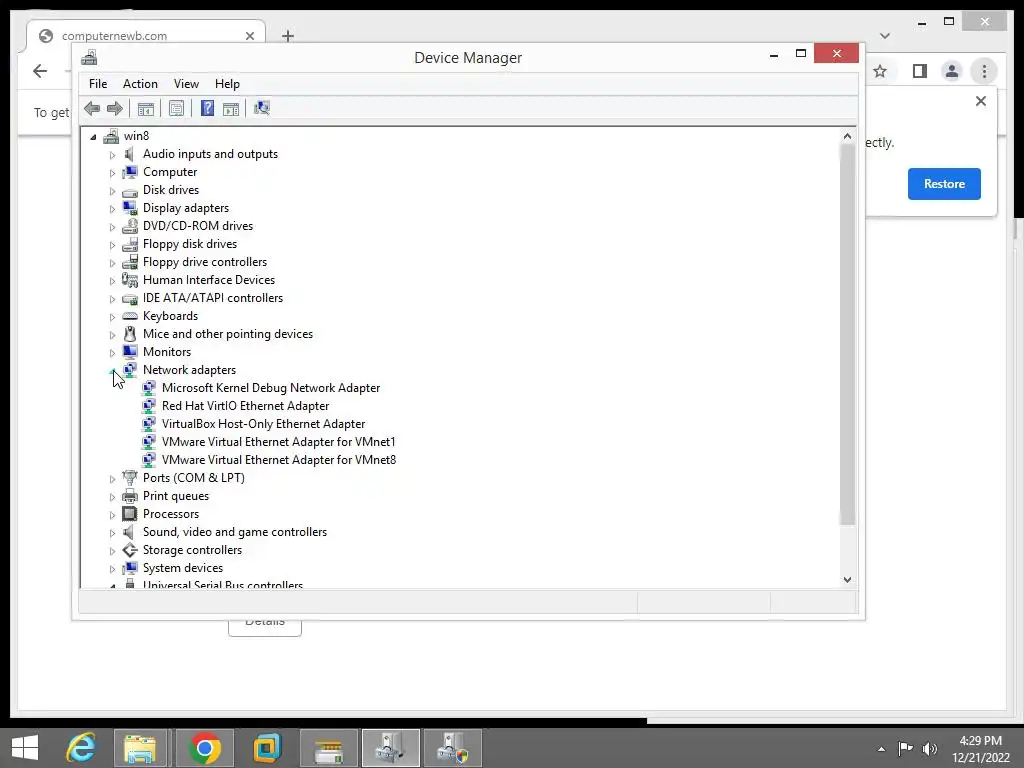Open File Explorer from taskbar
The width and height of the screenshot is (1024, 768).
coord(140,748)
